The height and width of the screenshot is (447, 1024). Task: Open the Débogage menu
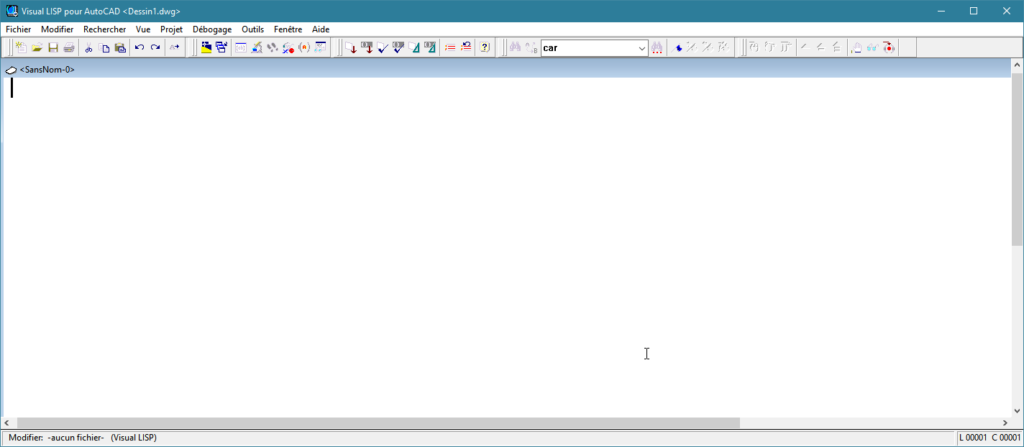pyautogui.click(x=212, y=29)
